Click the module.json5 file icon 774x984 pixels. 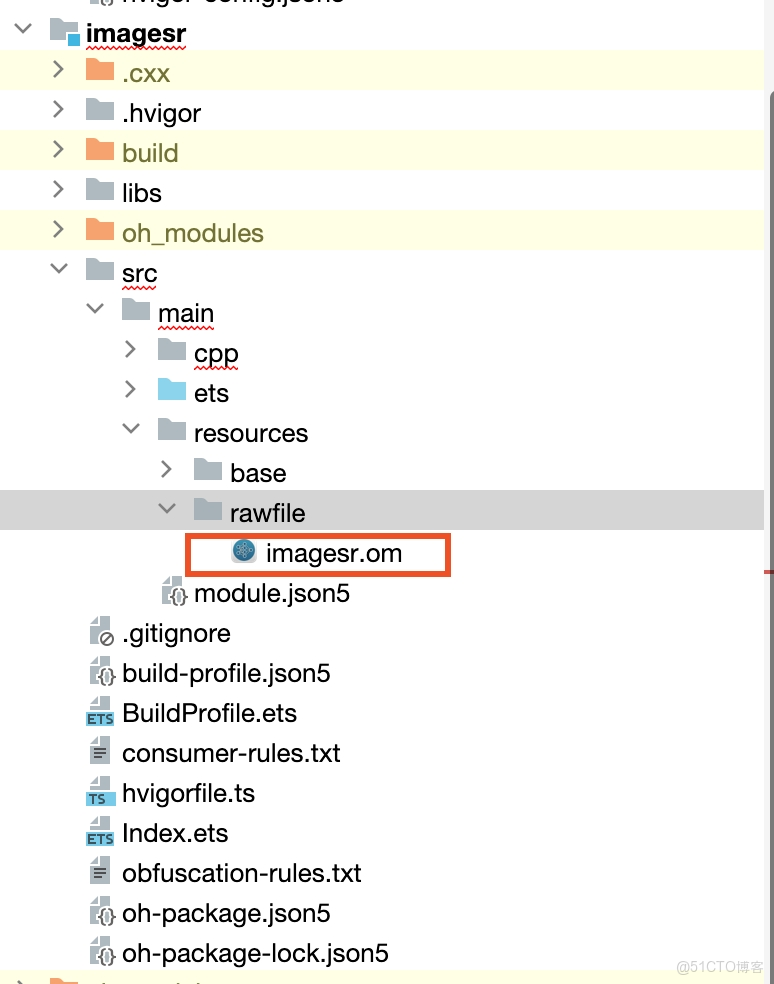coord(173,593)
